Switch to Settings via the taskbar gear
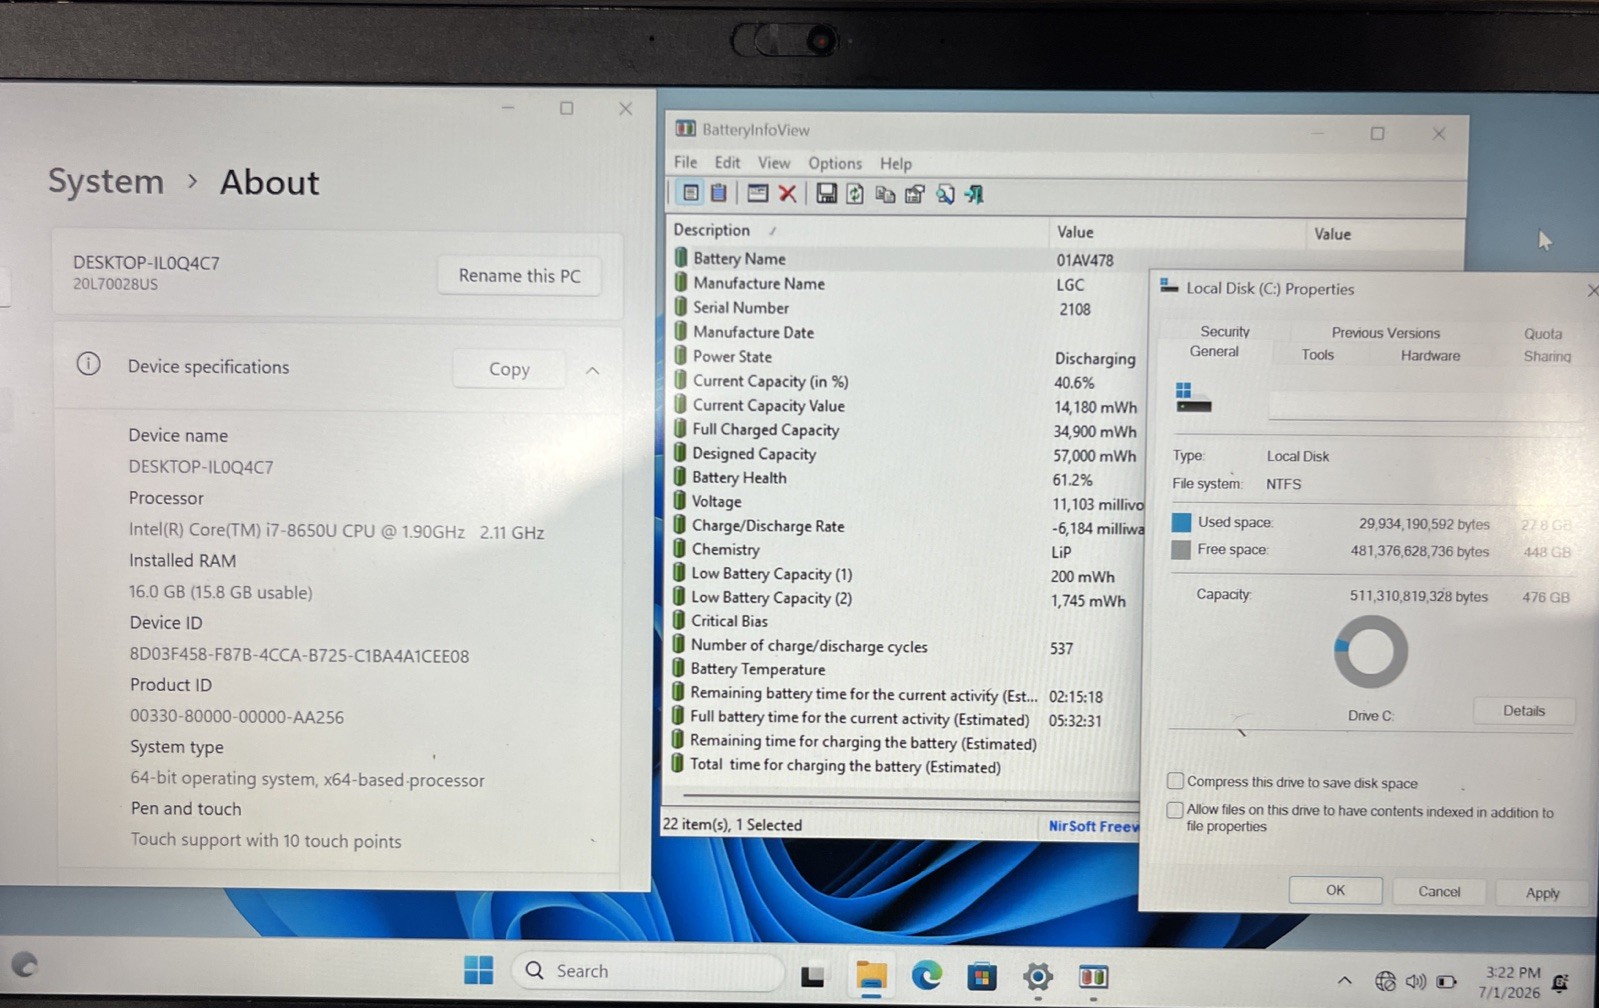 click(x=1038, y=976)
